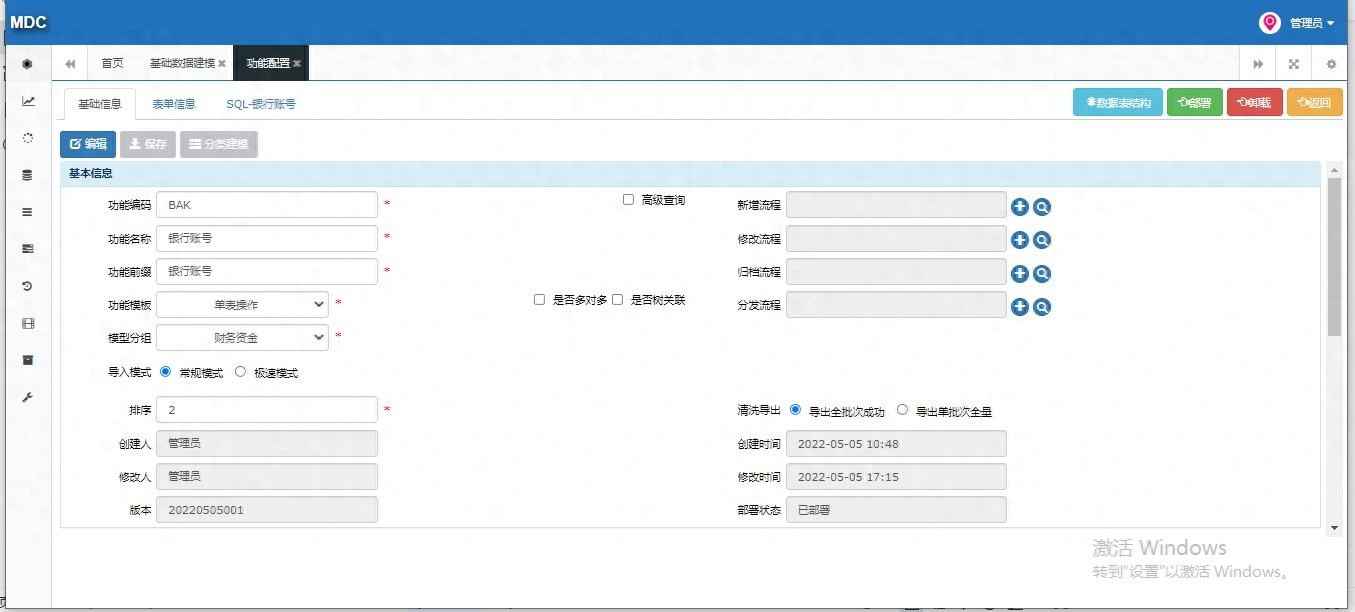1355x612 pixels.
Task: Click the blue 编辑 button
Action: coord(88,144)
